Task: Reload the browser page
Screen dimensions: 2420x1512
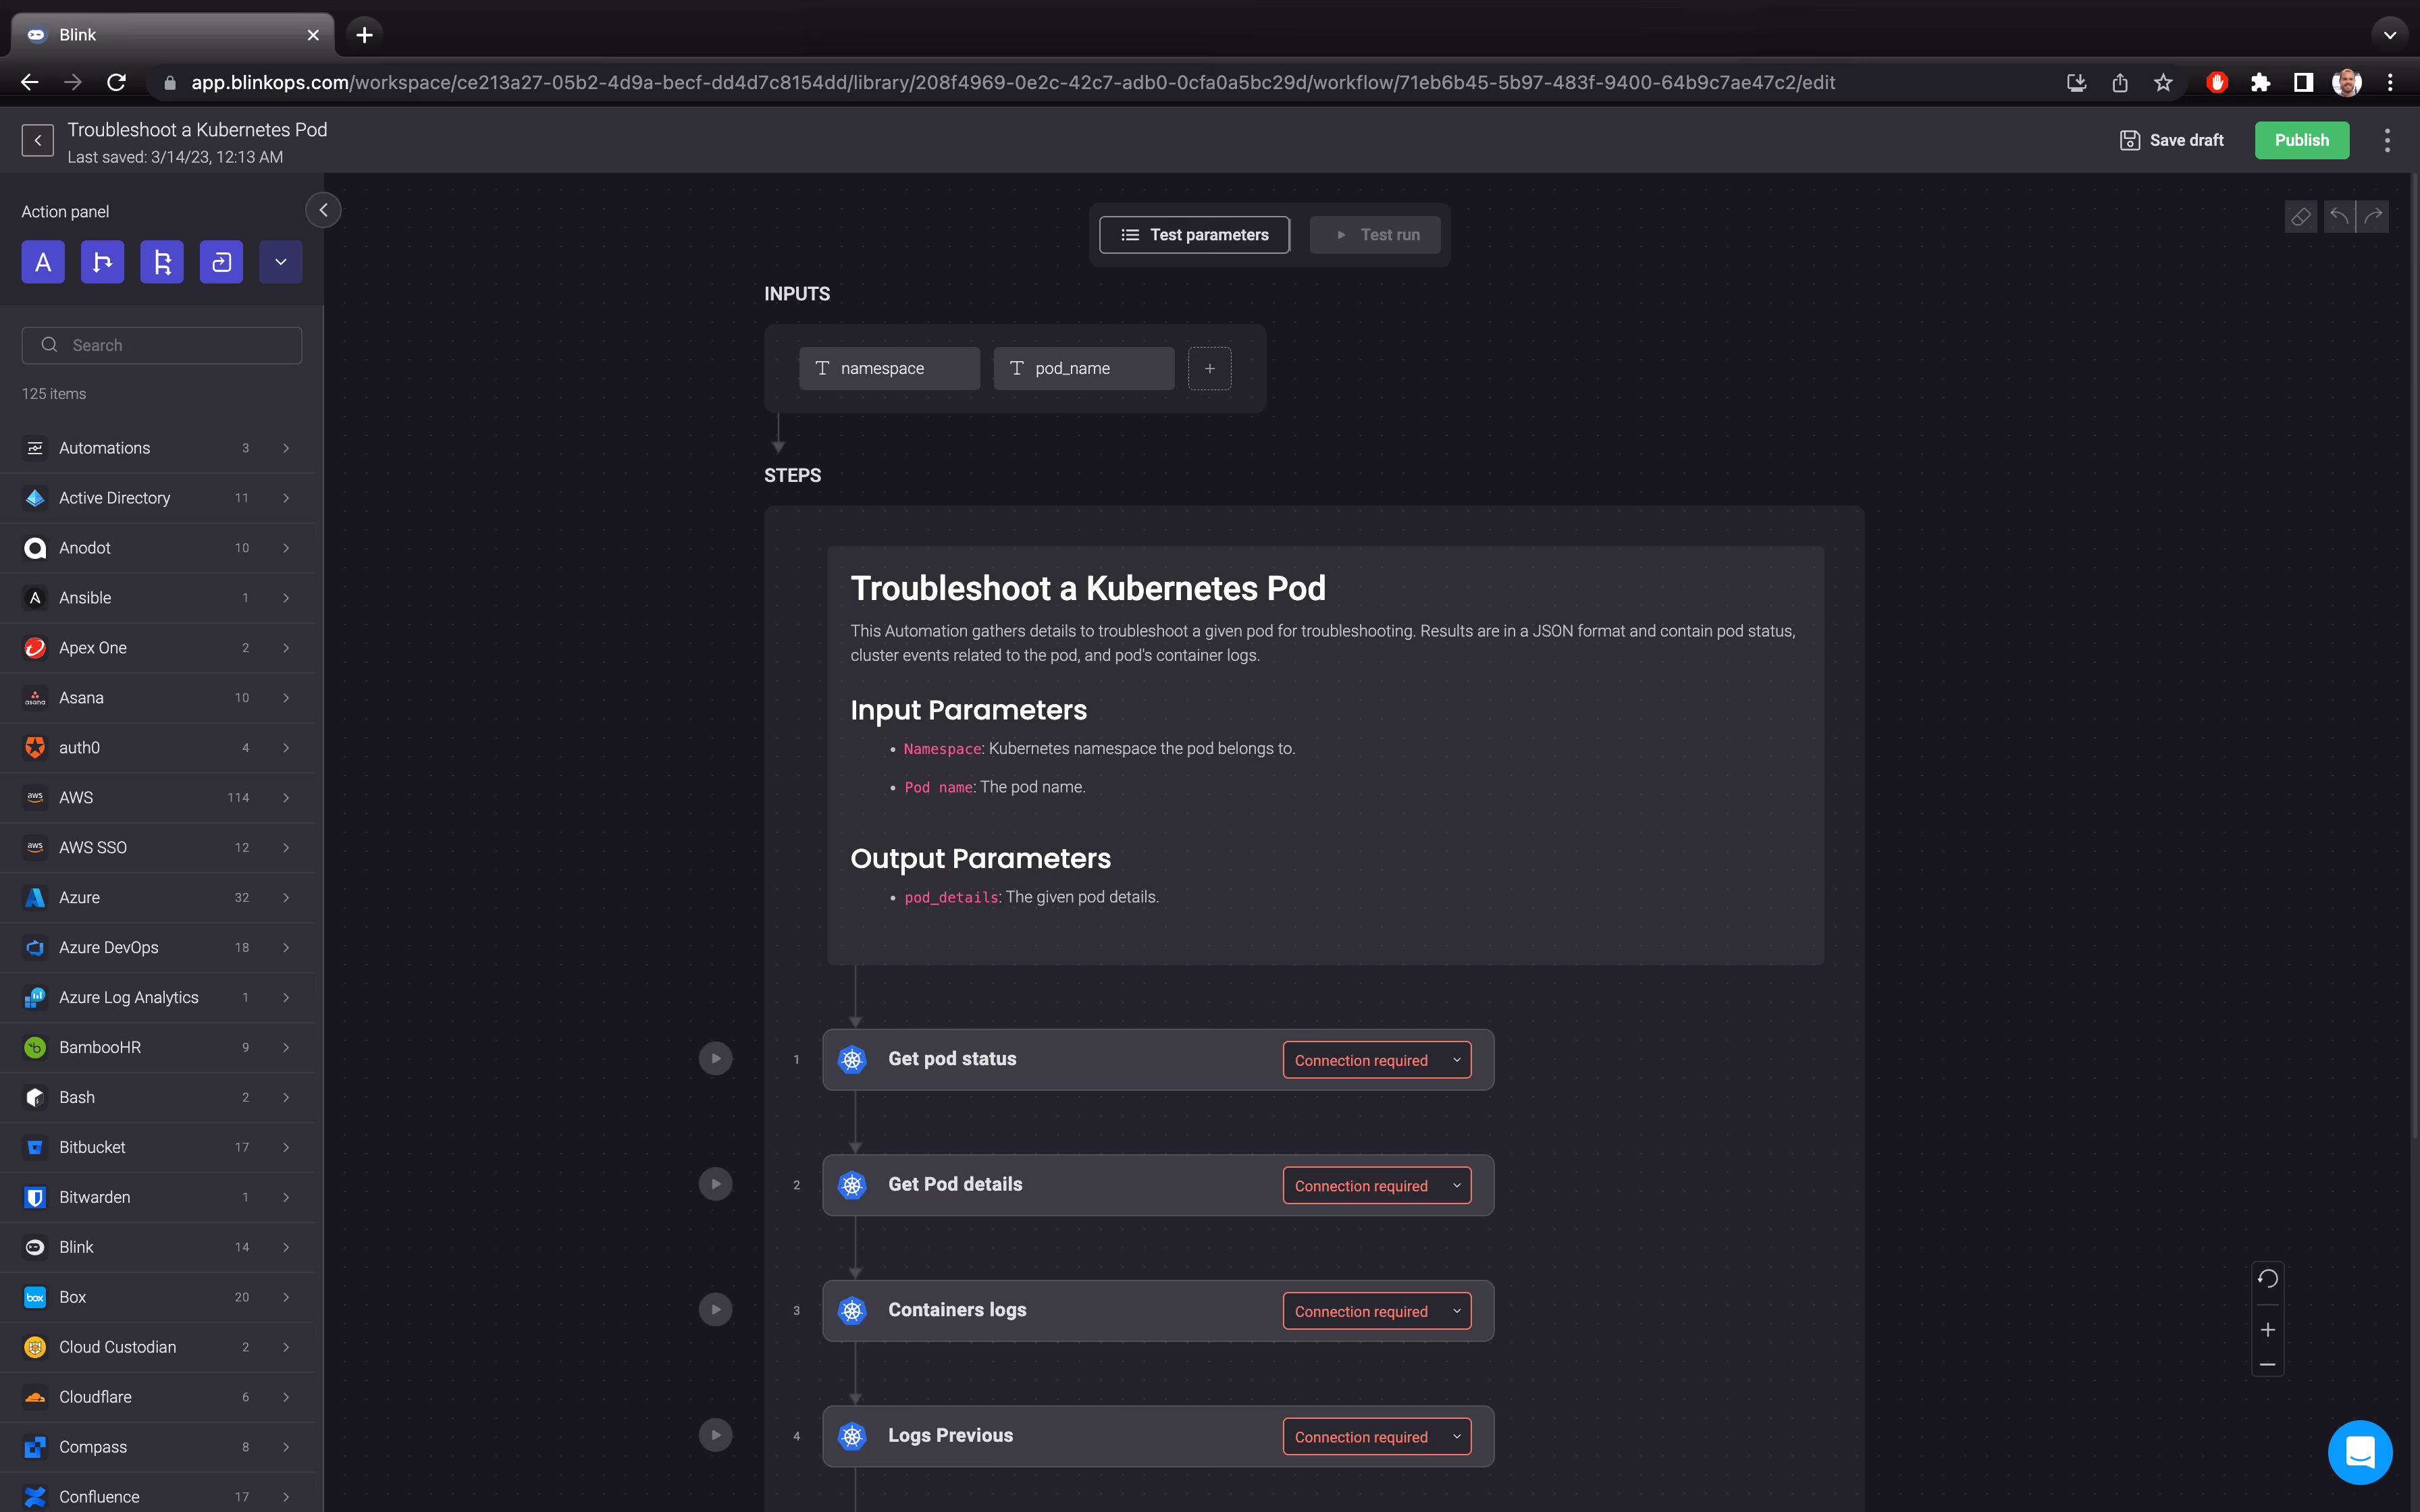Action: tap(116, 83)
